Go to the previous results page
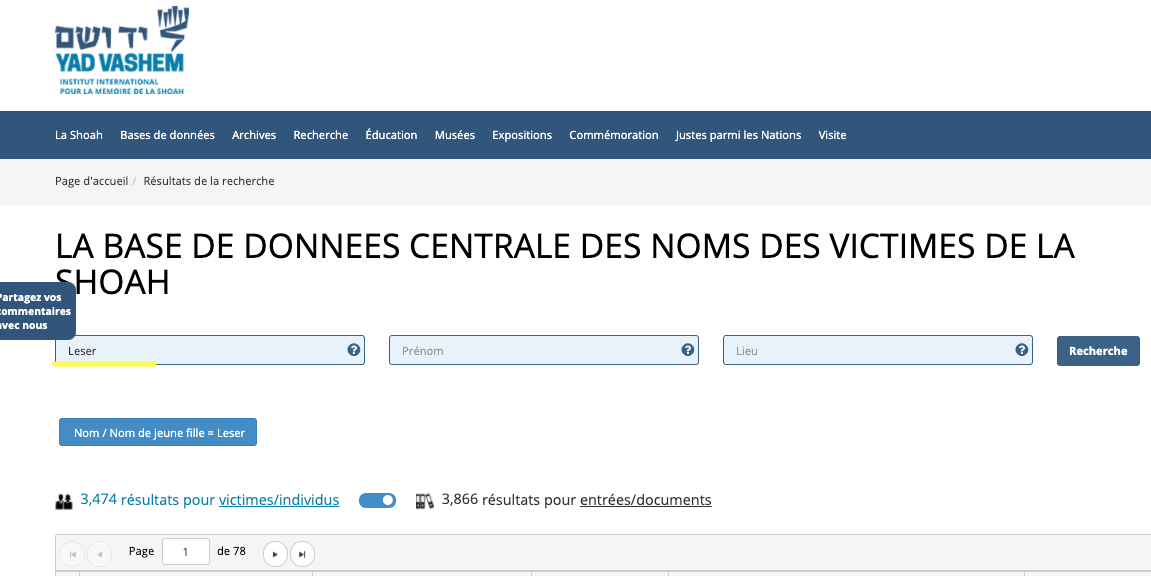1151x576 pixels. point(99,553)
